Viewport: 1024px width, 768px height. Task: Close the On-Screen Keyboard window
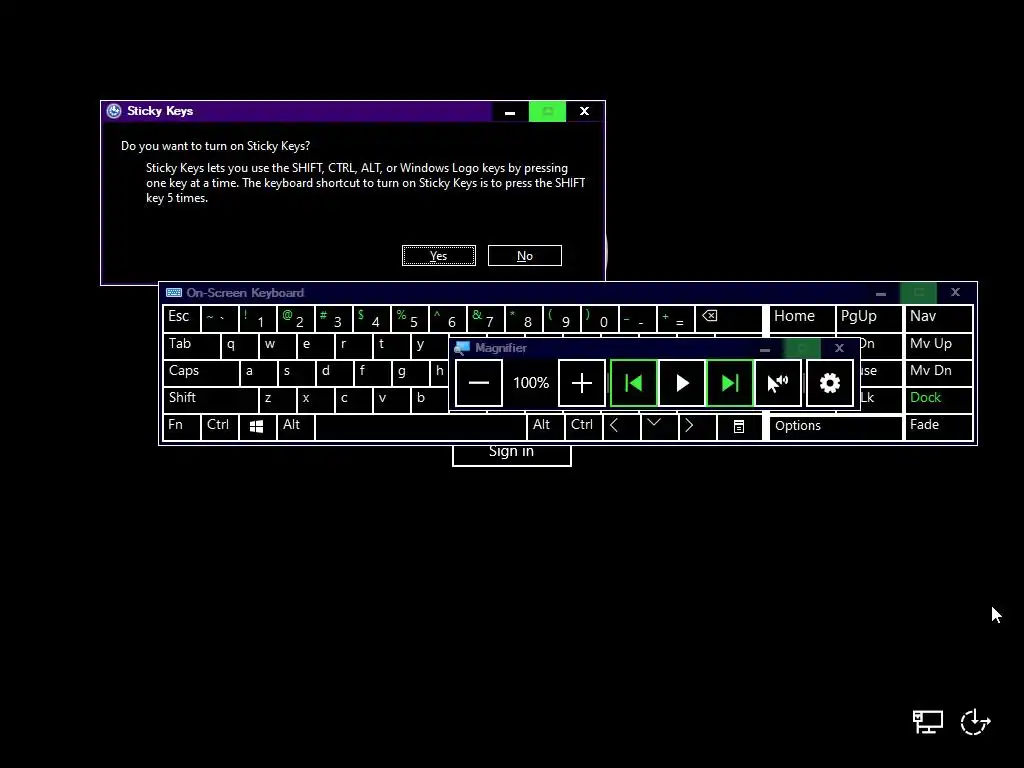coord(955,293)
